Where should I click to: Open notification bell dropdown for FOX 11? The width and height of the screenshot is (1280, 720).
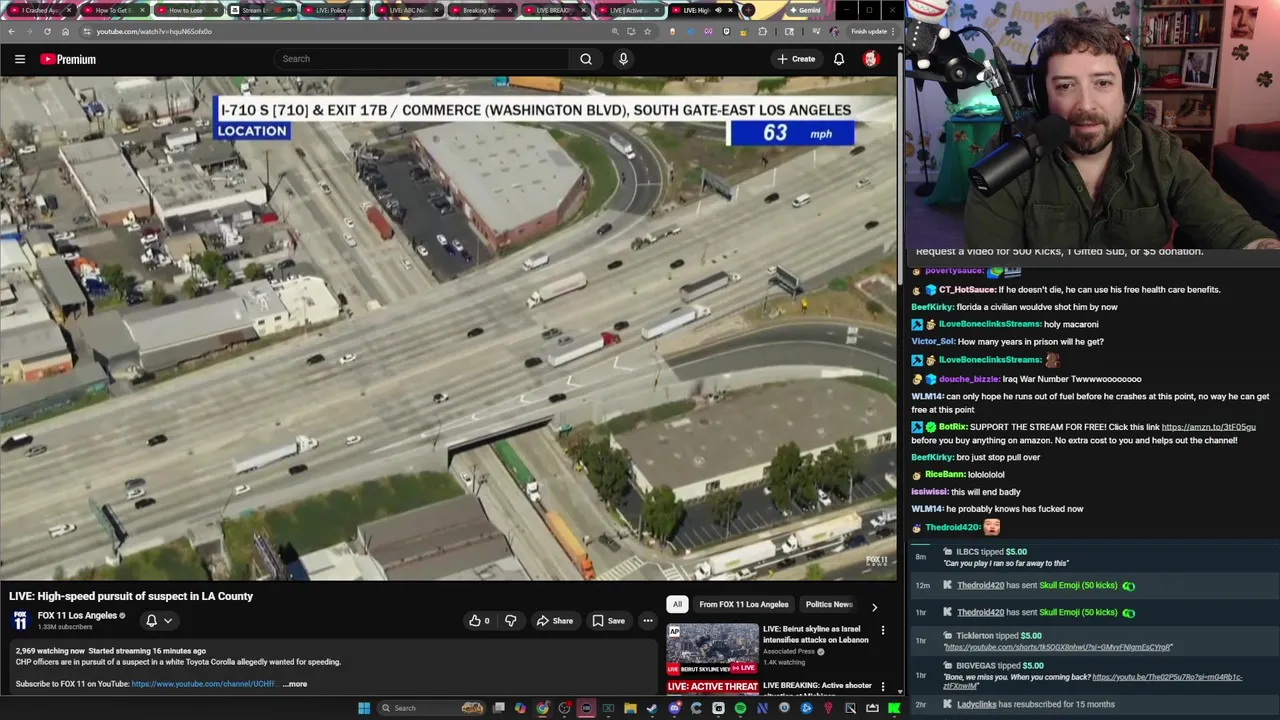click(x=159, y=620)
